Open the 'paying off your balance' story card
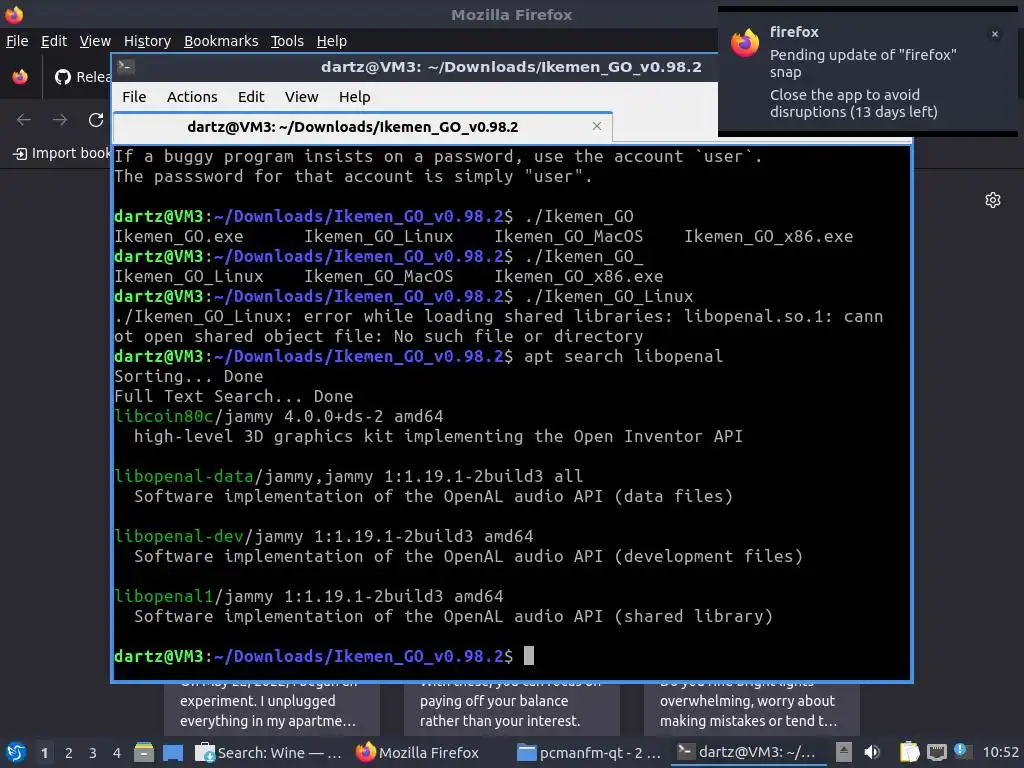The image size is (1024, 768). pyautogui.click(x=511, y=709)
